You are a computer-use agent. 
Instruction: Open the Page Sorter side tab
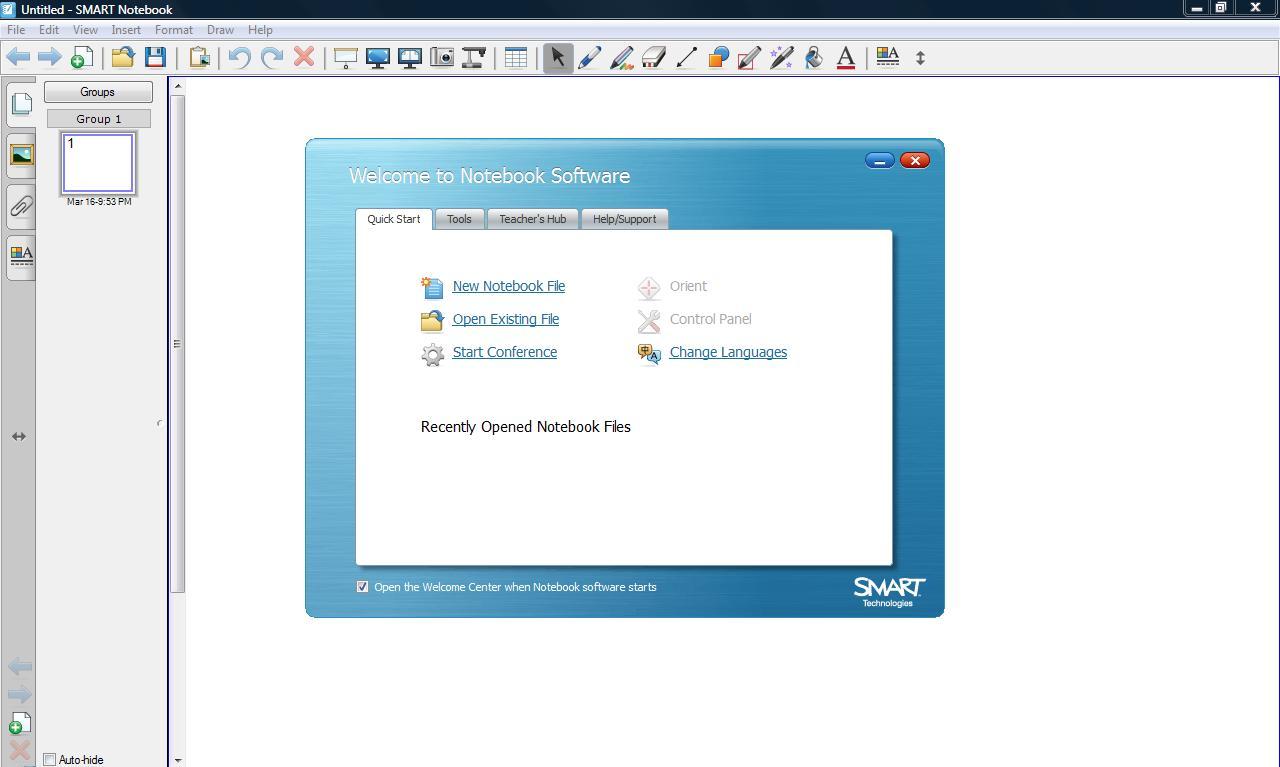(21, 103)
